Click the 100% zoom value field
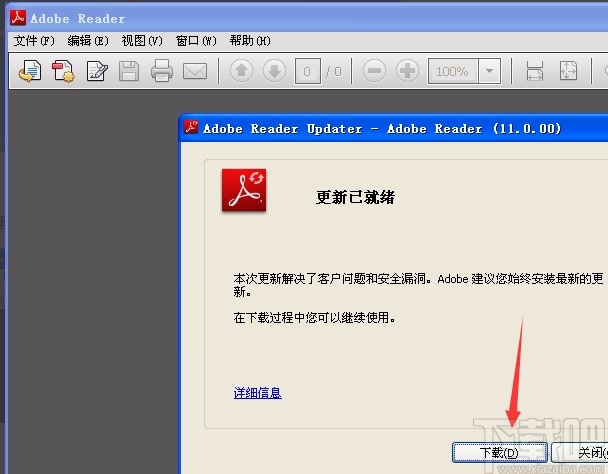 [453, 71]
